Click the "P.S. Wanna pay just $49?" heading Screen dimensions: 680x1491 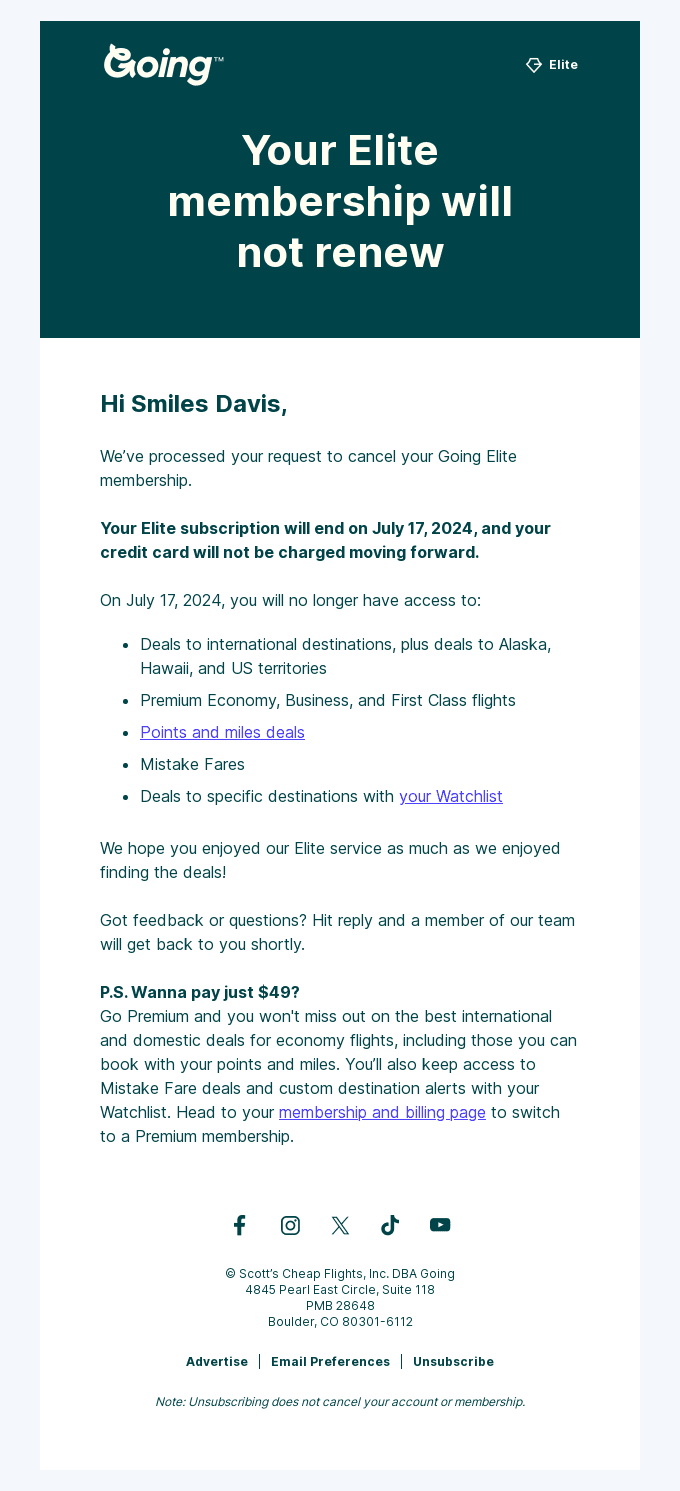tap(200, 992)
